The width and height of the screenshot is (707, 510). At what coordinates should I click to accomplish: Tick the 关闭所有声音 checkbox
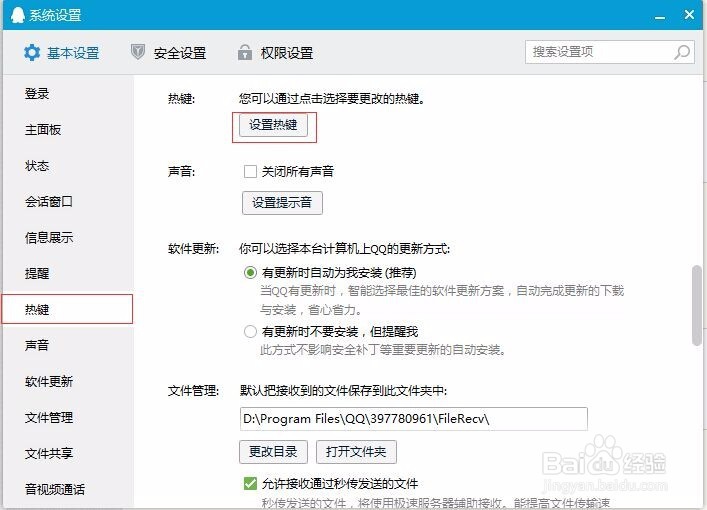250,171
